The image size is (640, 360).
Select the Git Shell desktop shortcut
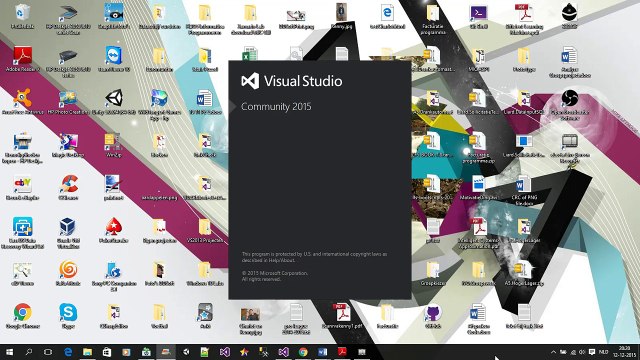pyautogui.click(x=478, y=16)
